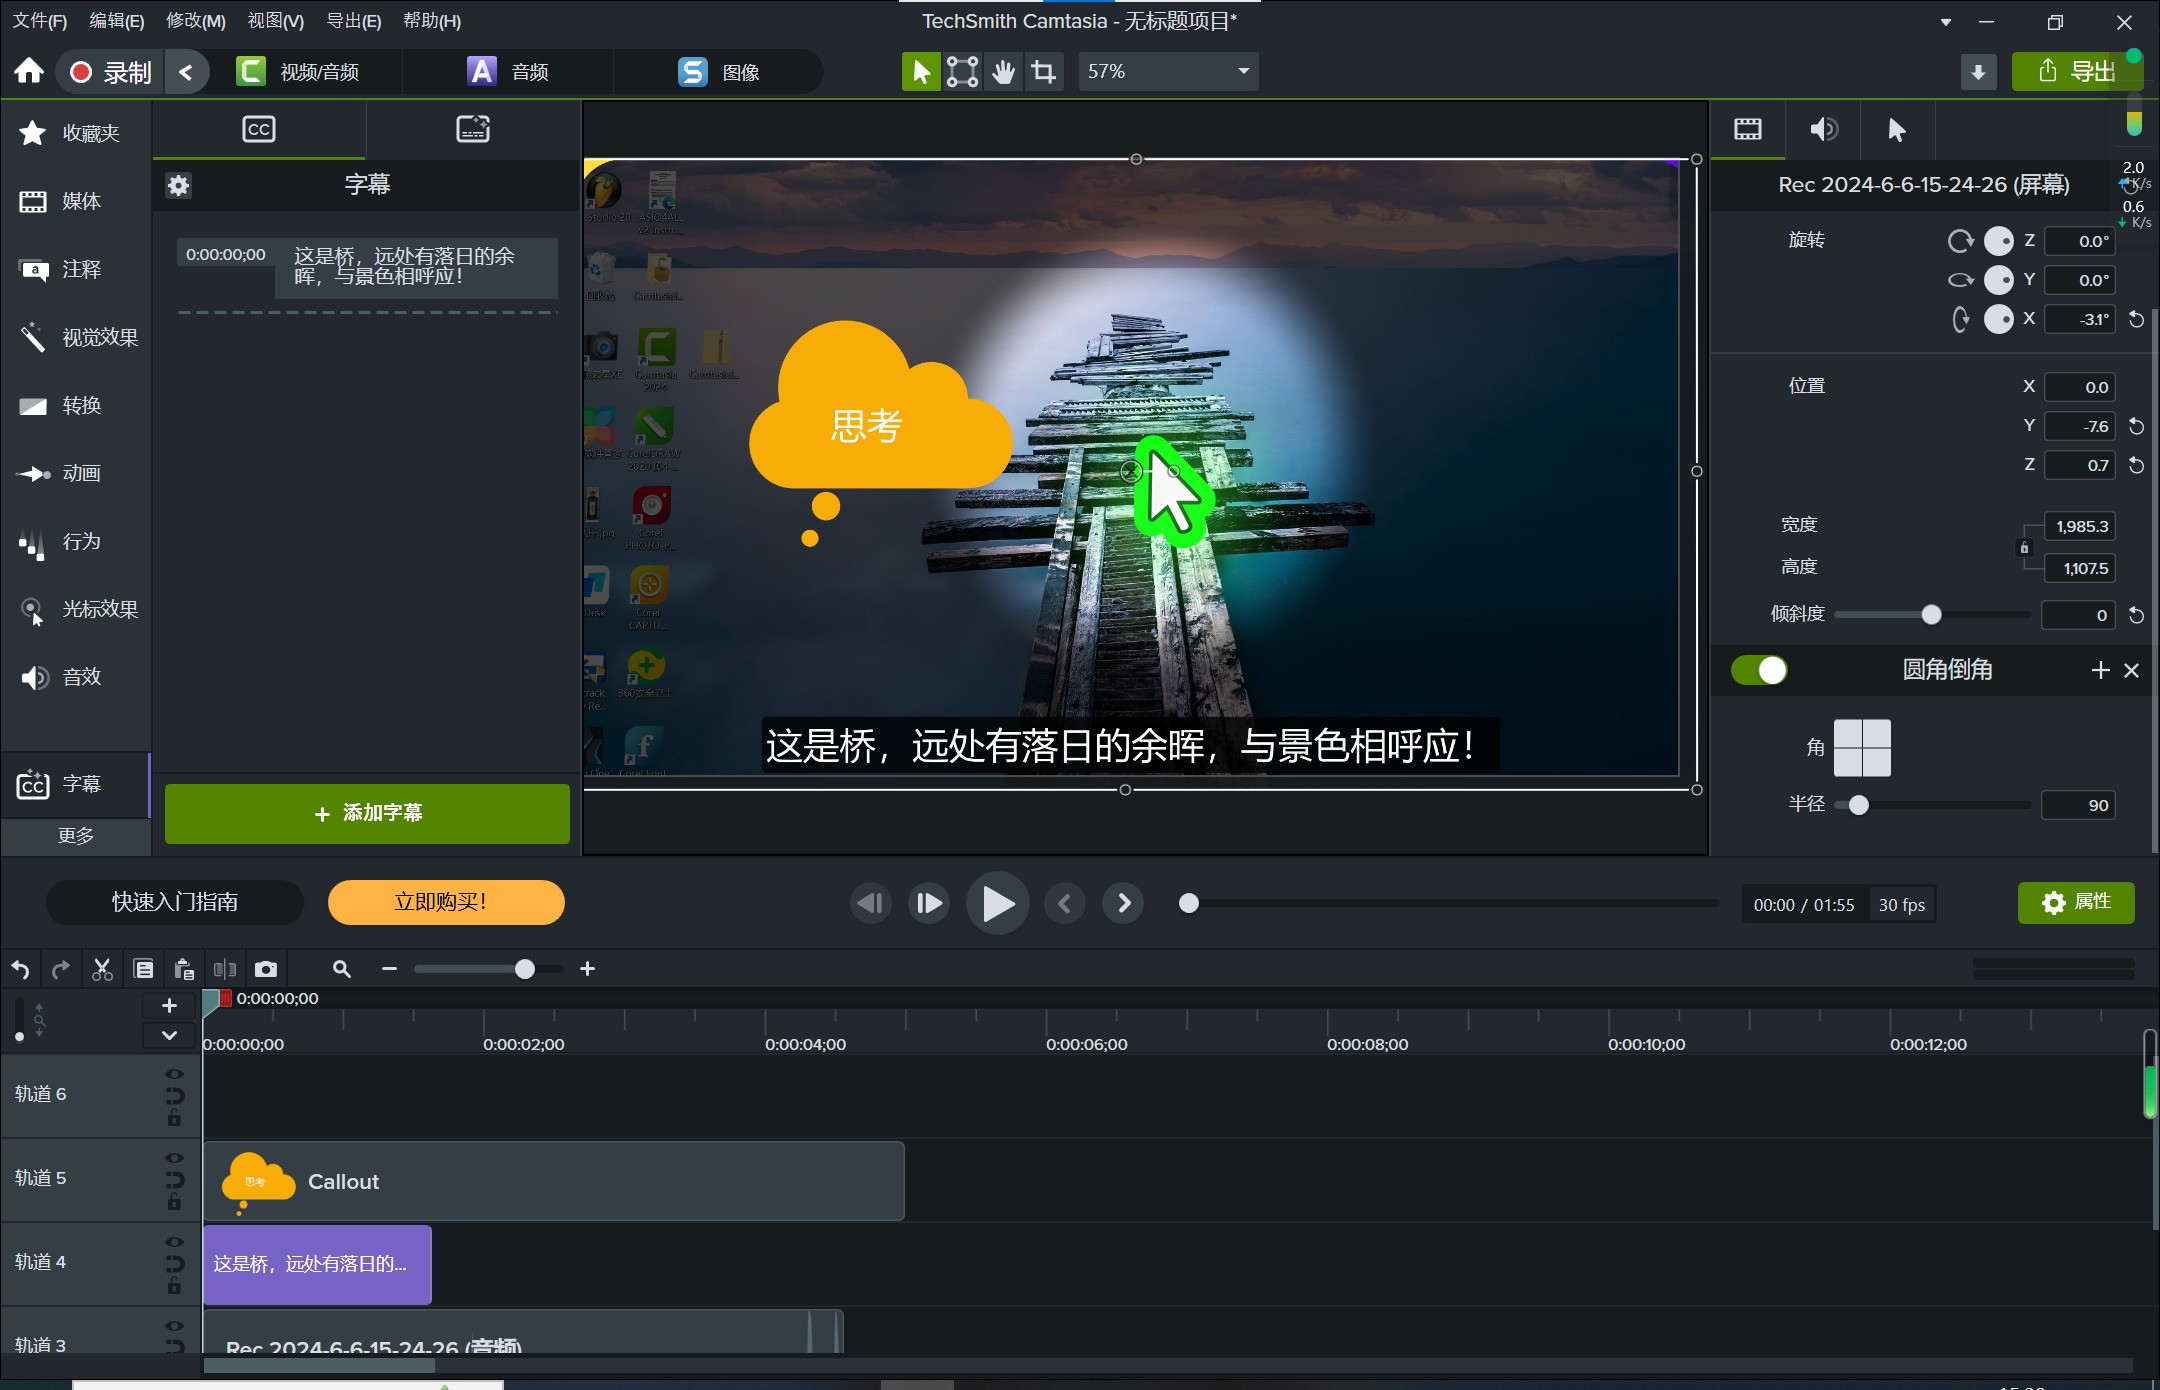The image size is (2160, 1390).
Task: Open subtitle settings gear
Action: (x=178, y=185)
